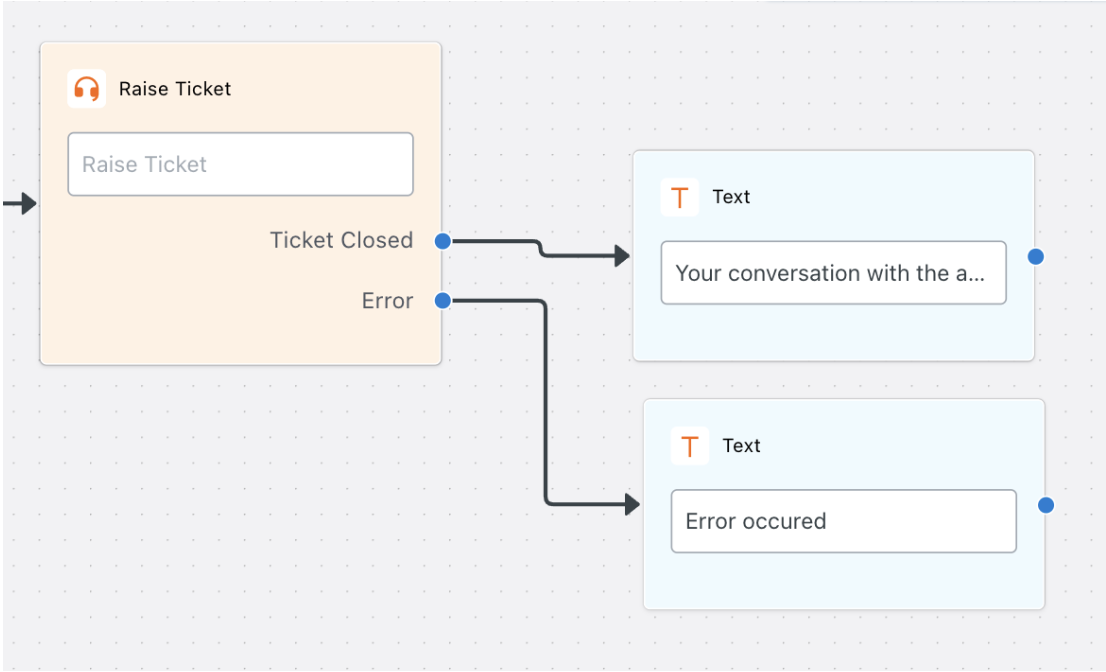Click the lower Text node's output connector dot
Viewport: 1106px width, 672px height.
pyautogui.click(x=1046, y=505)
